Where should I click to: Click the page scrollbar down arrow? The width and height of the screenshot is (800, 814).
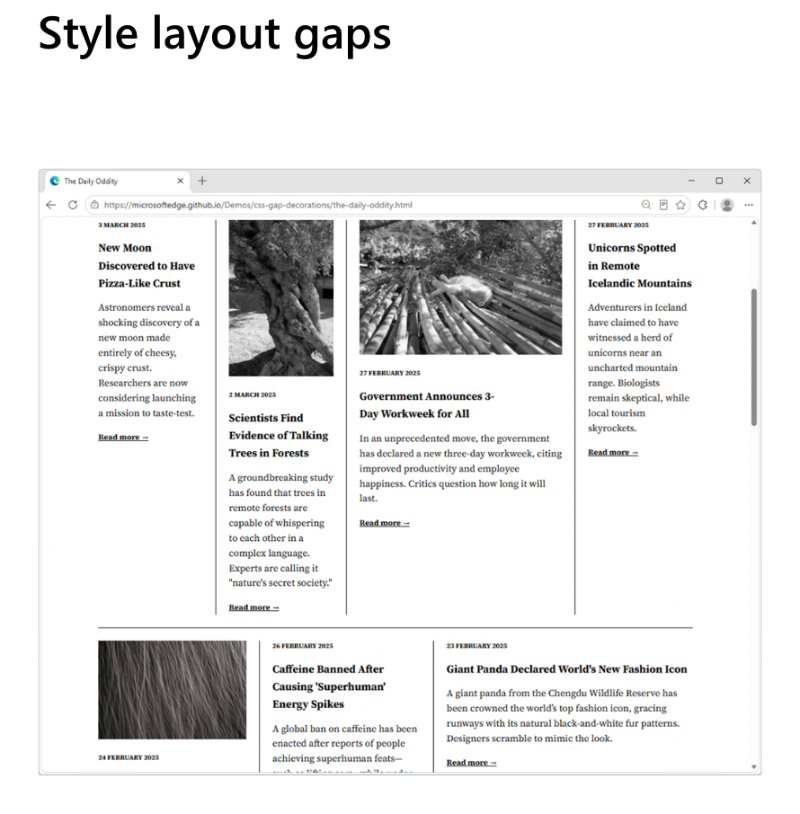pos(753,767)
